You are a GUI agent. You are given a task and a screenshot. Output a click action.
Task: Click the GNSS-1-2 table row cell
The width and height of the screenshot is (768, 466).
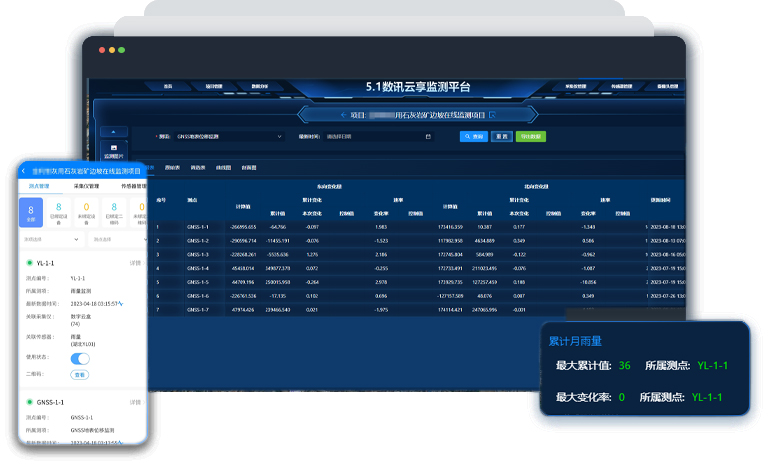pos(197,241)
